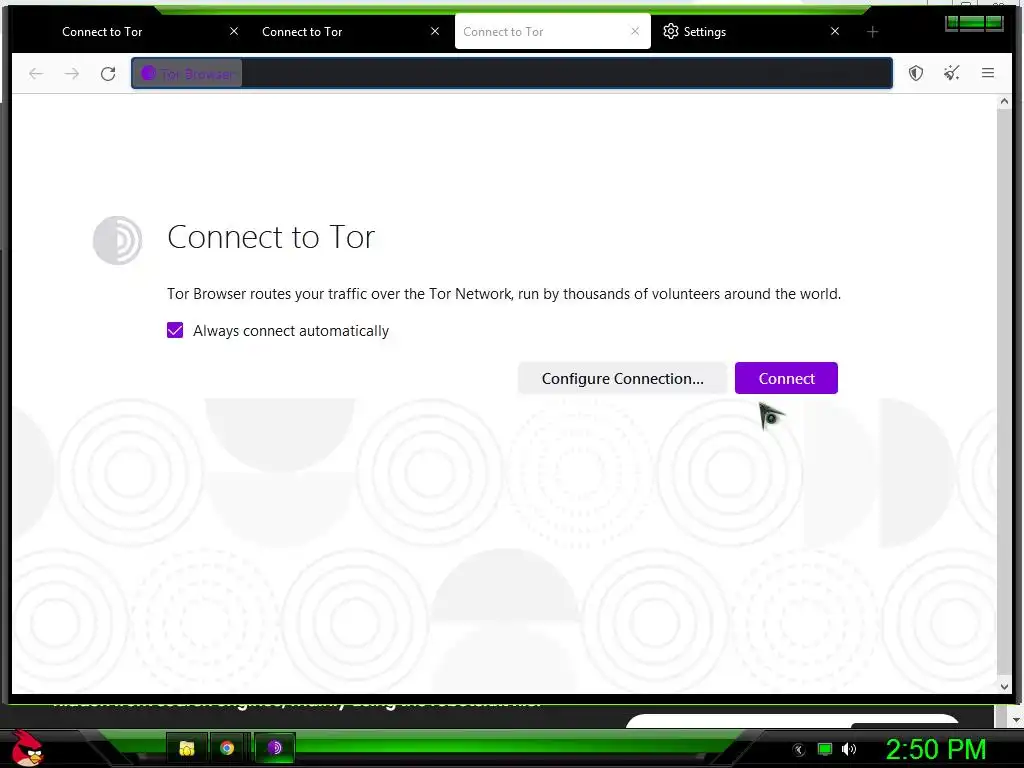Click the purple Connect button
This screenshot has width=1024, height=768.
[x=786, y=378]
